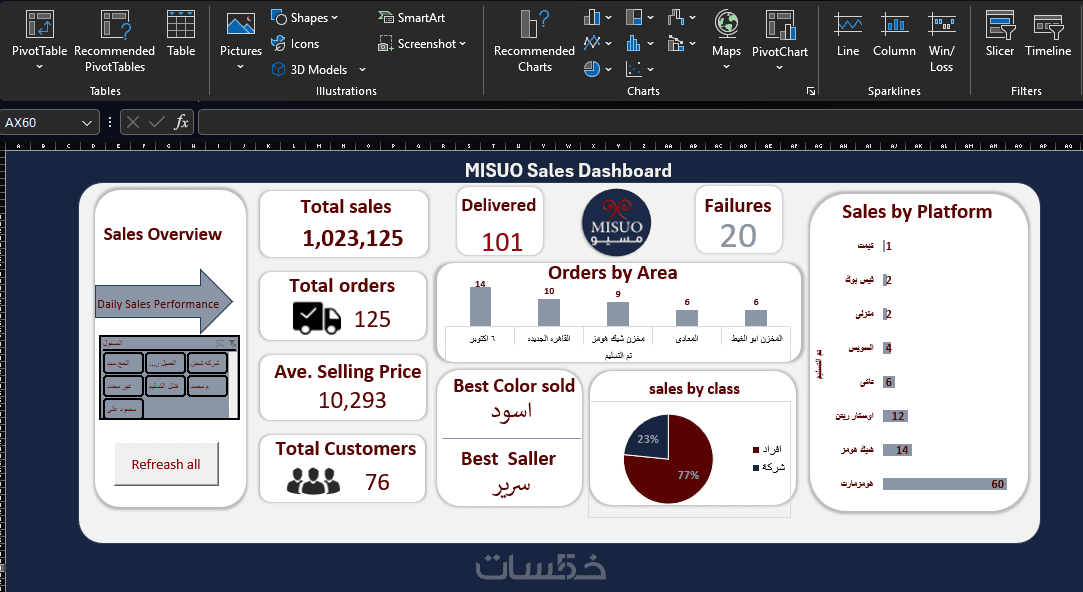The height and width of the screenshot is (592, 1083).
Task: Expand the Maps dropdown arrow
Action: click(726, 67)
